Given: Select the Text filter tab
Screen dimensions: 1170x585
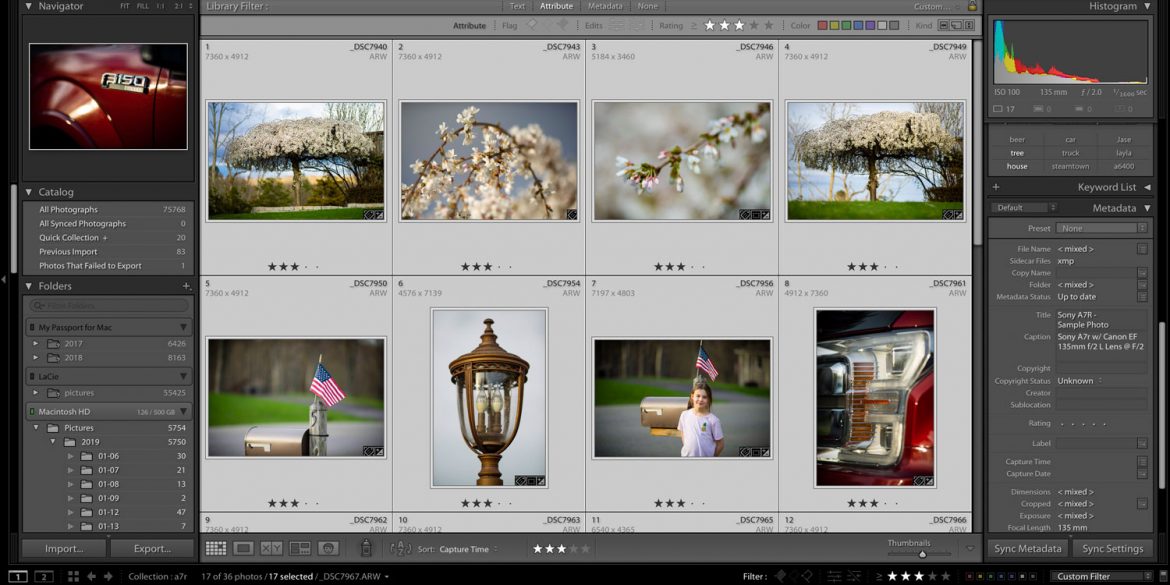Looking at the screenshot, I should pos(518,6).
